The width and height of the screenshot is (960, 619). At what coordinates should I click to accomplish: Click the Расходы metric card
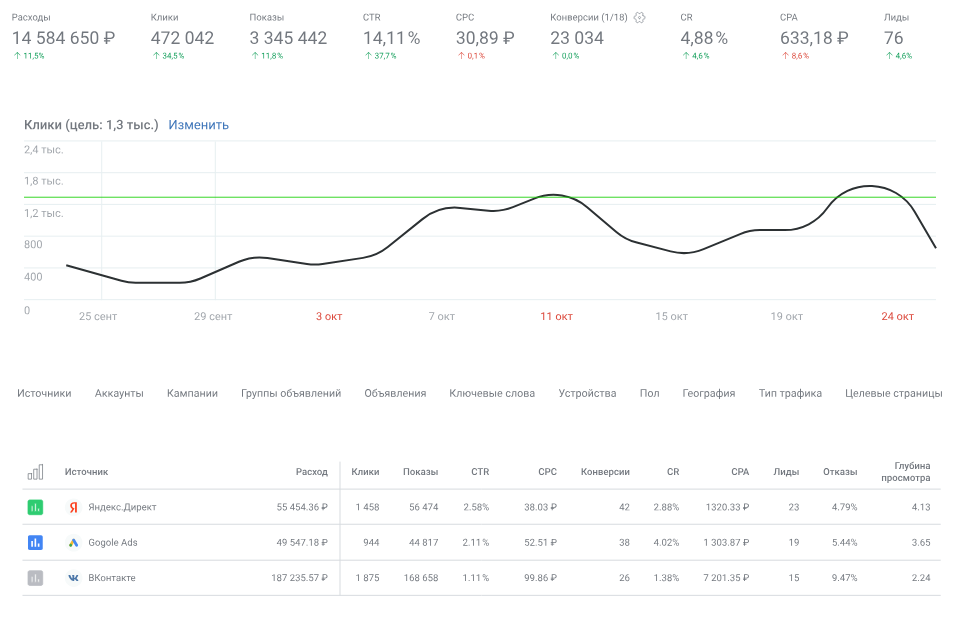click(x=64, y=37)
